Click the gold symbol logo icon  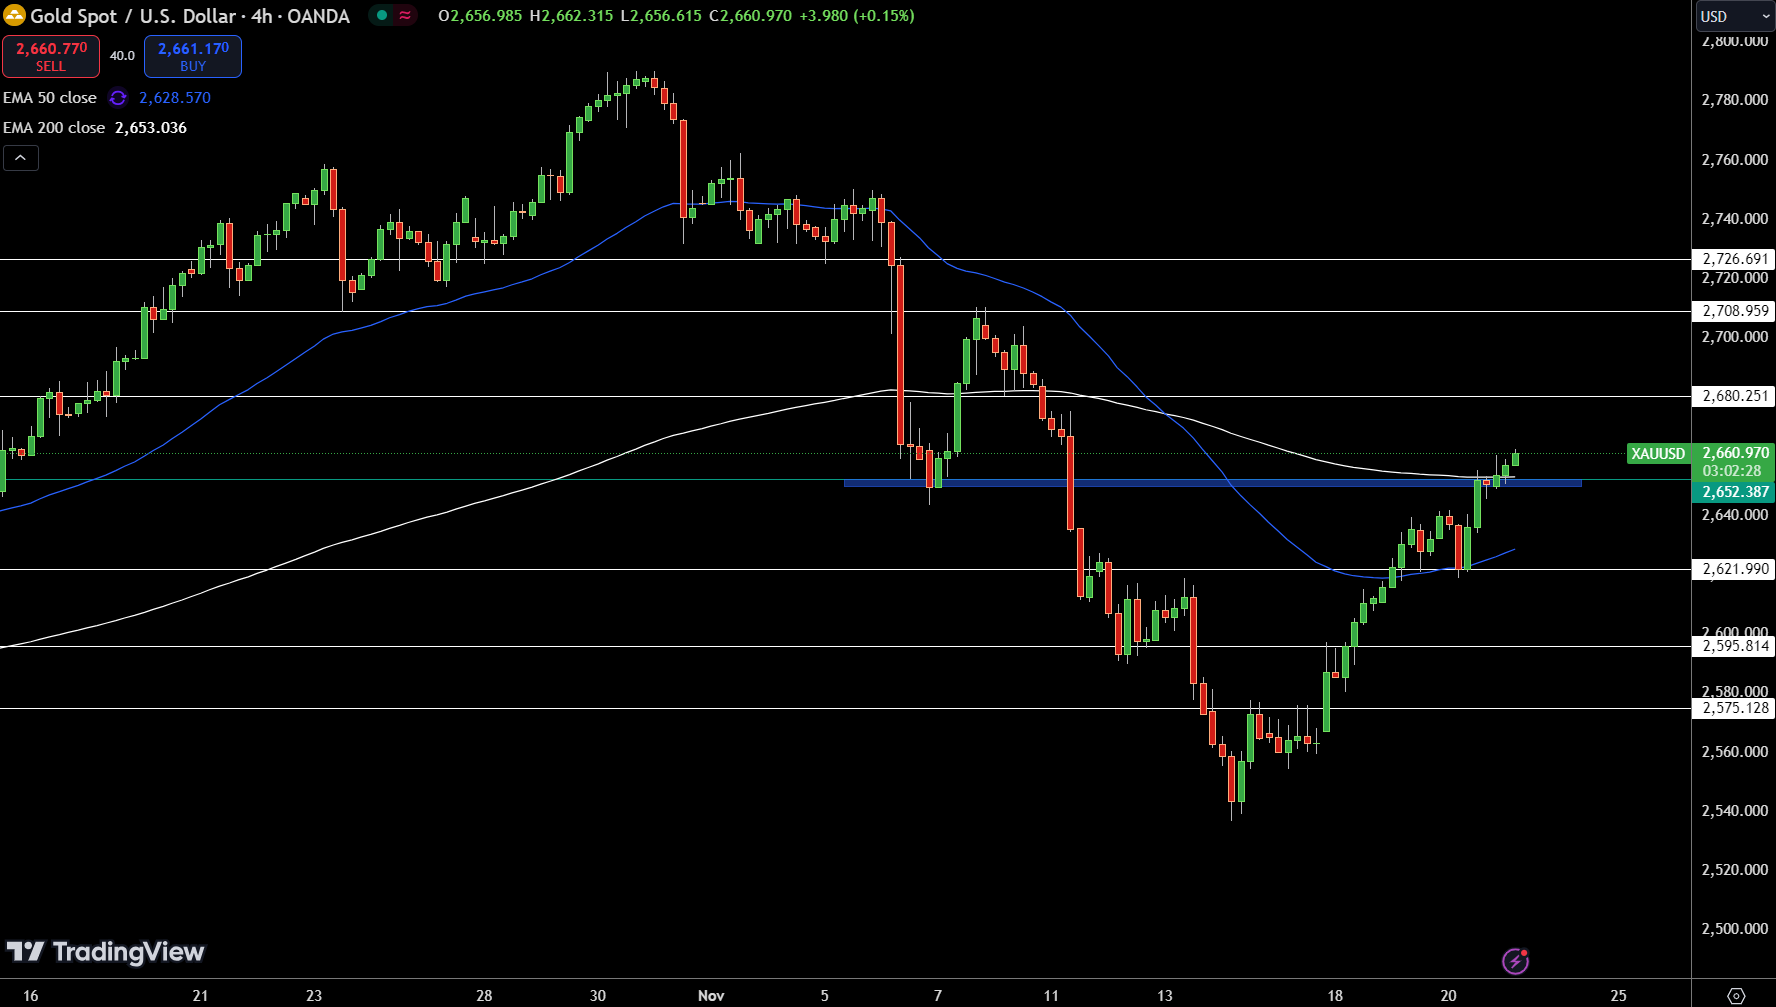[14, 16]
